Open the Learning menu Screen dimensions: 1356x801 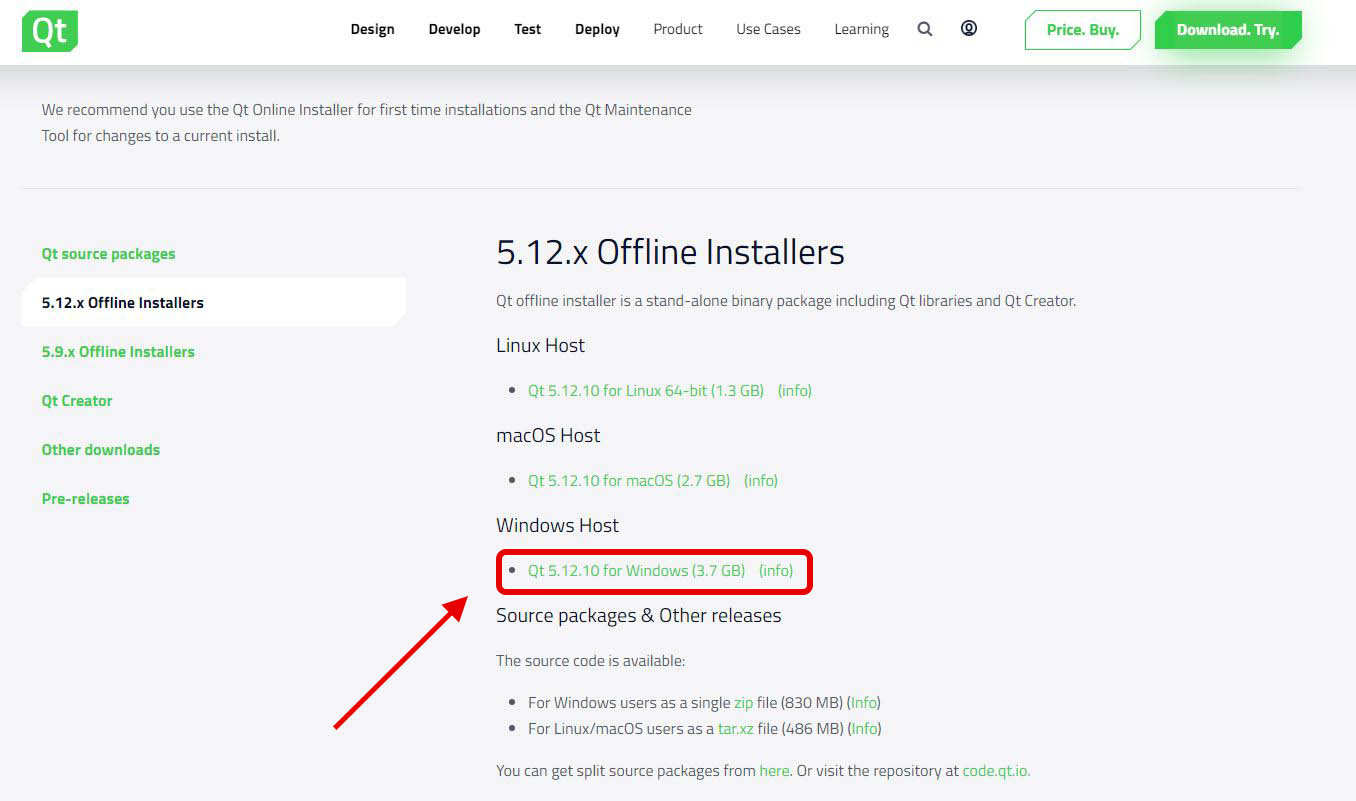pos(861,29)
